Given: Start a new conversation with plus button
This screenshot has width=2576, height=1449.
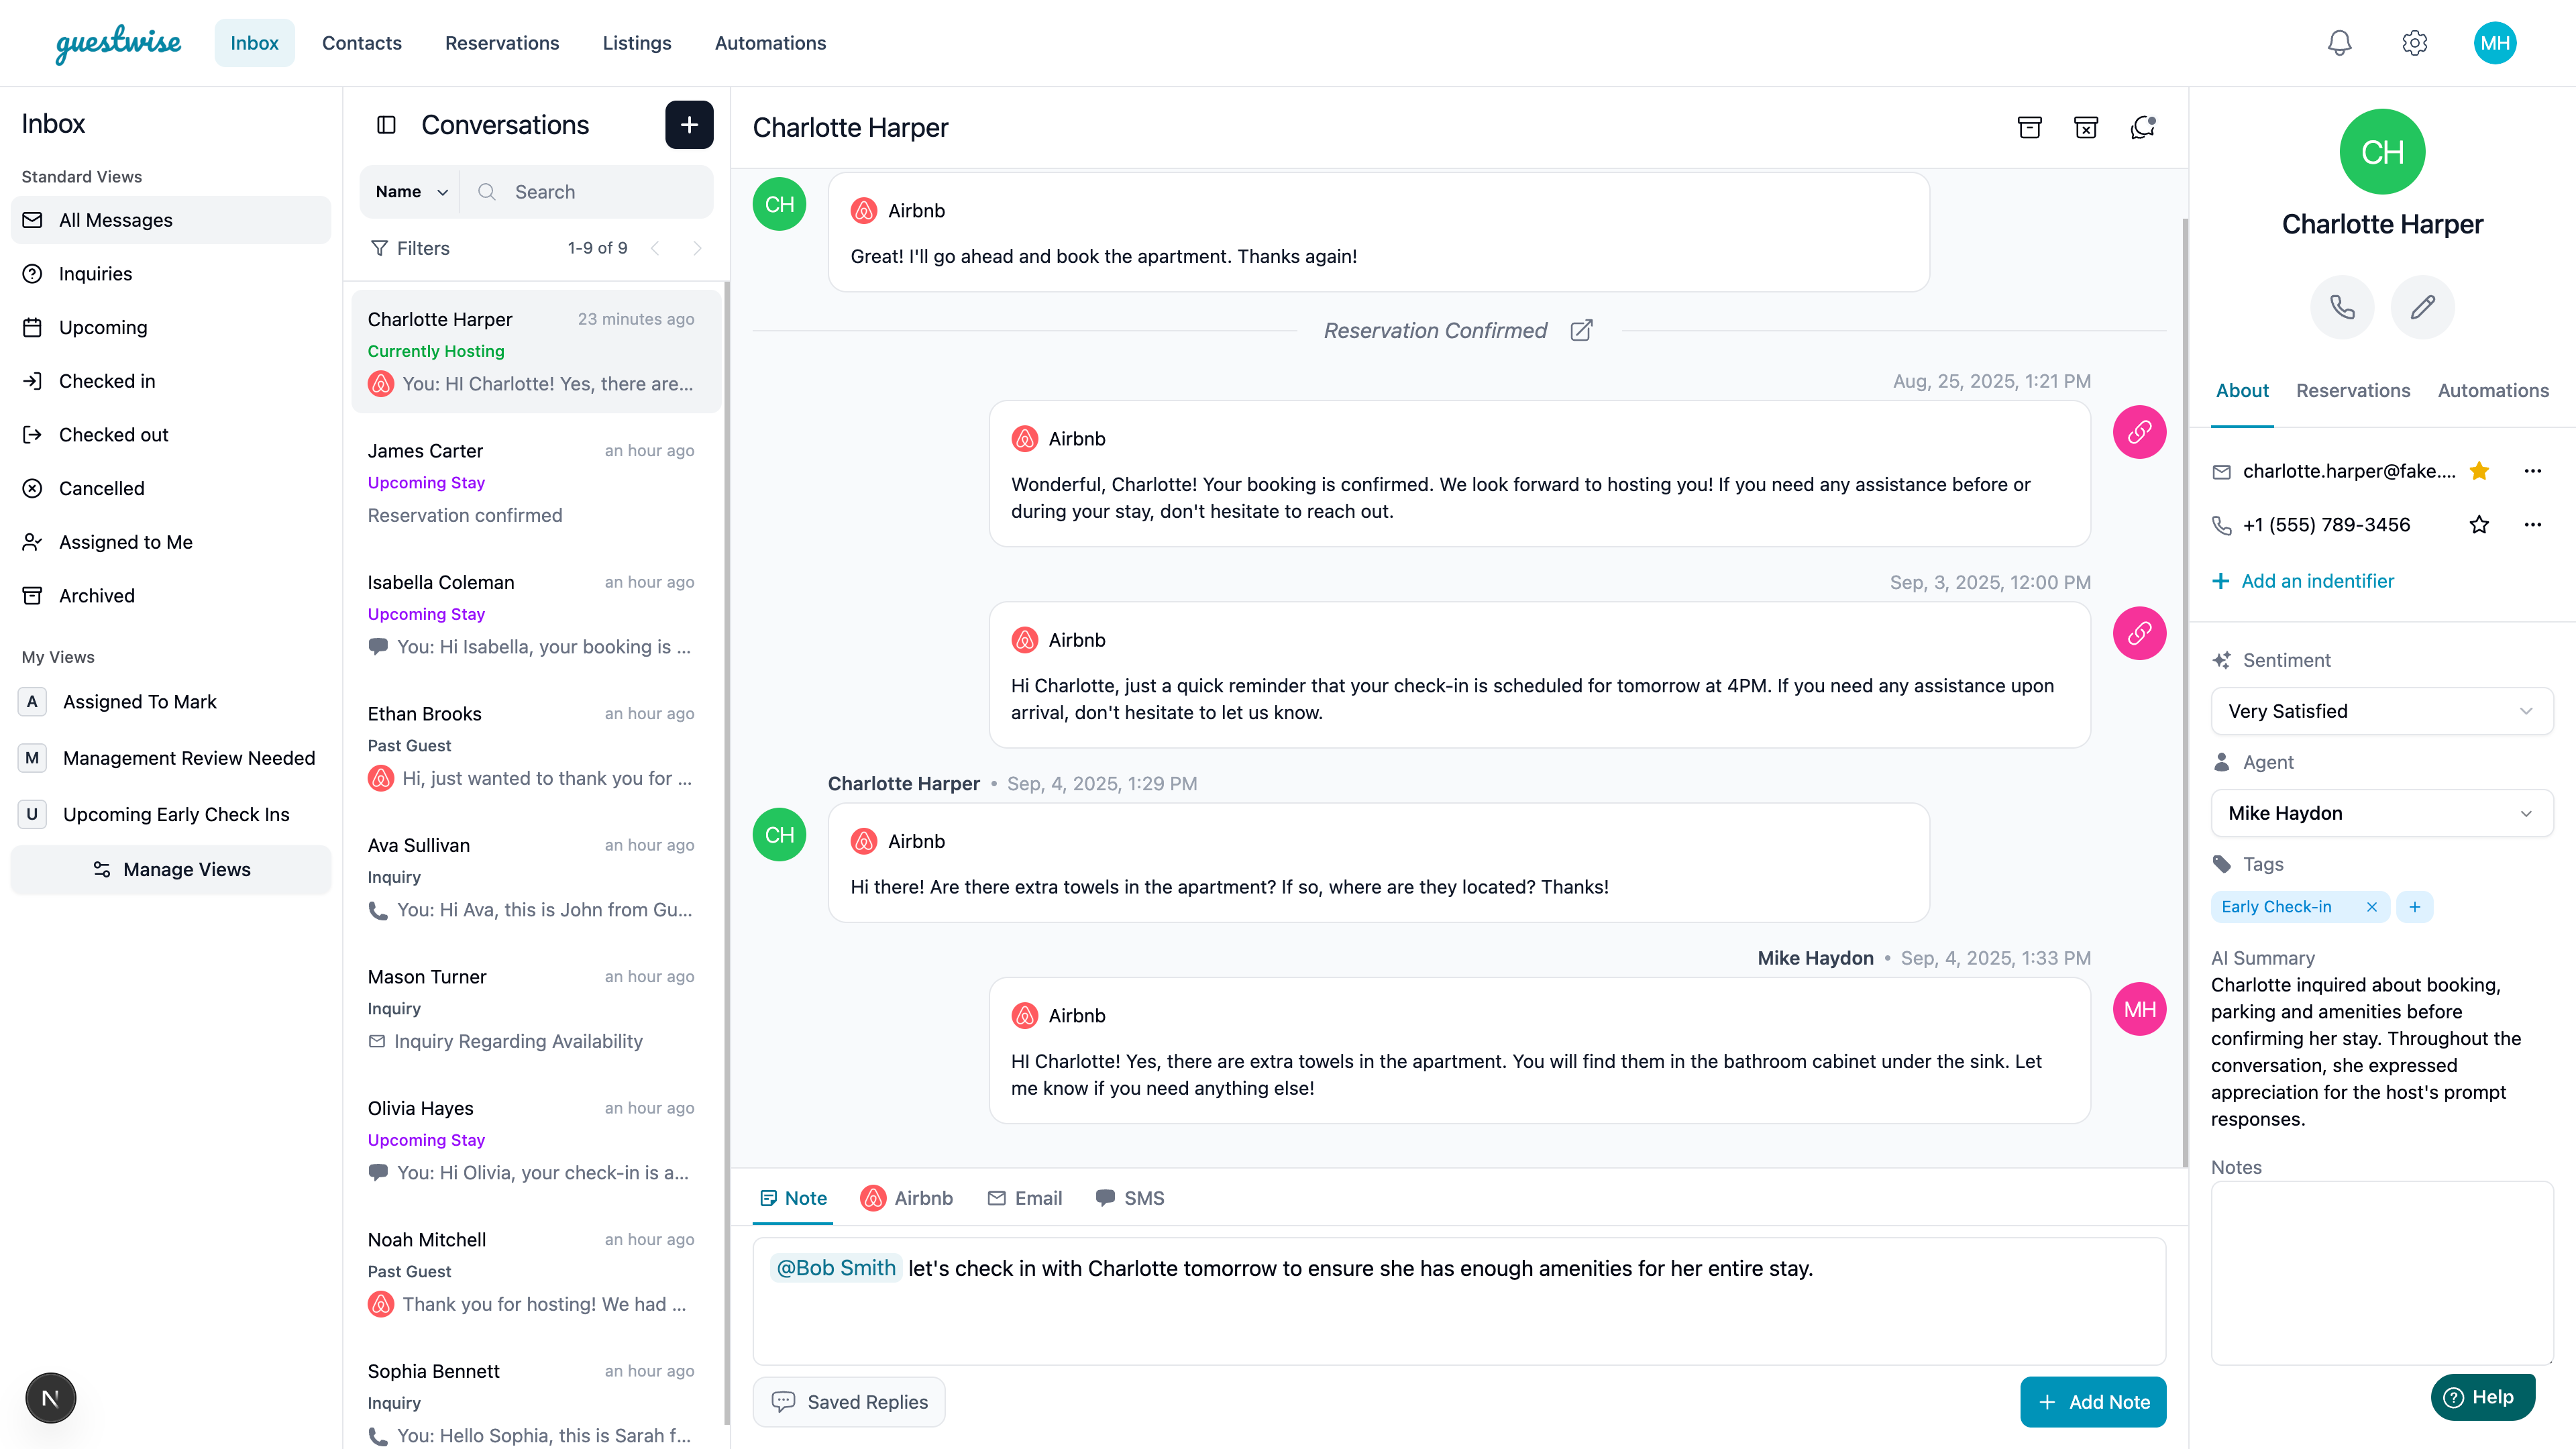Looking at the screenshot, I should click(x=689, y=125).
